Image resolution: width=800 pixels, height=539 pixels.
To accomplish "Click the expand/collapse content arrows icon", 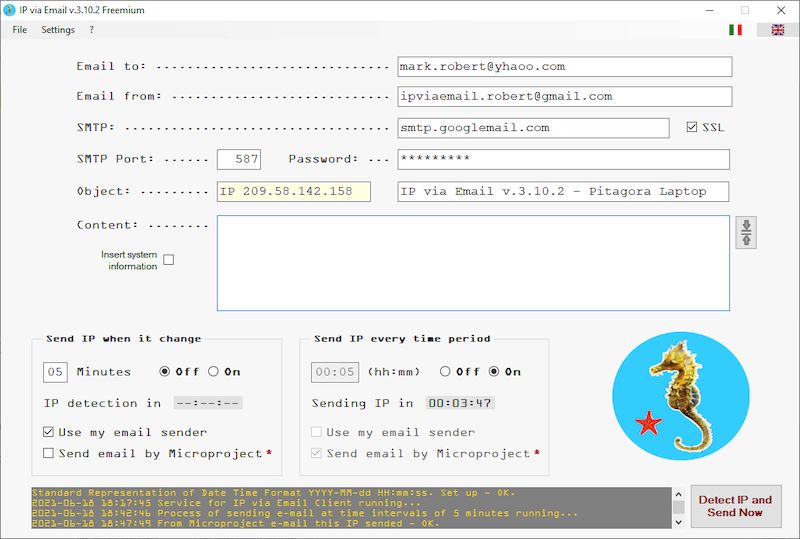I will 746,233.
